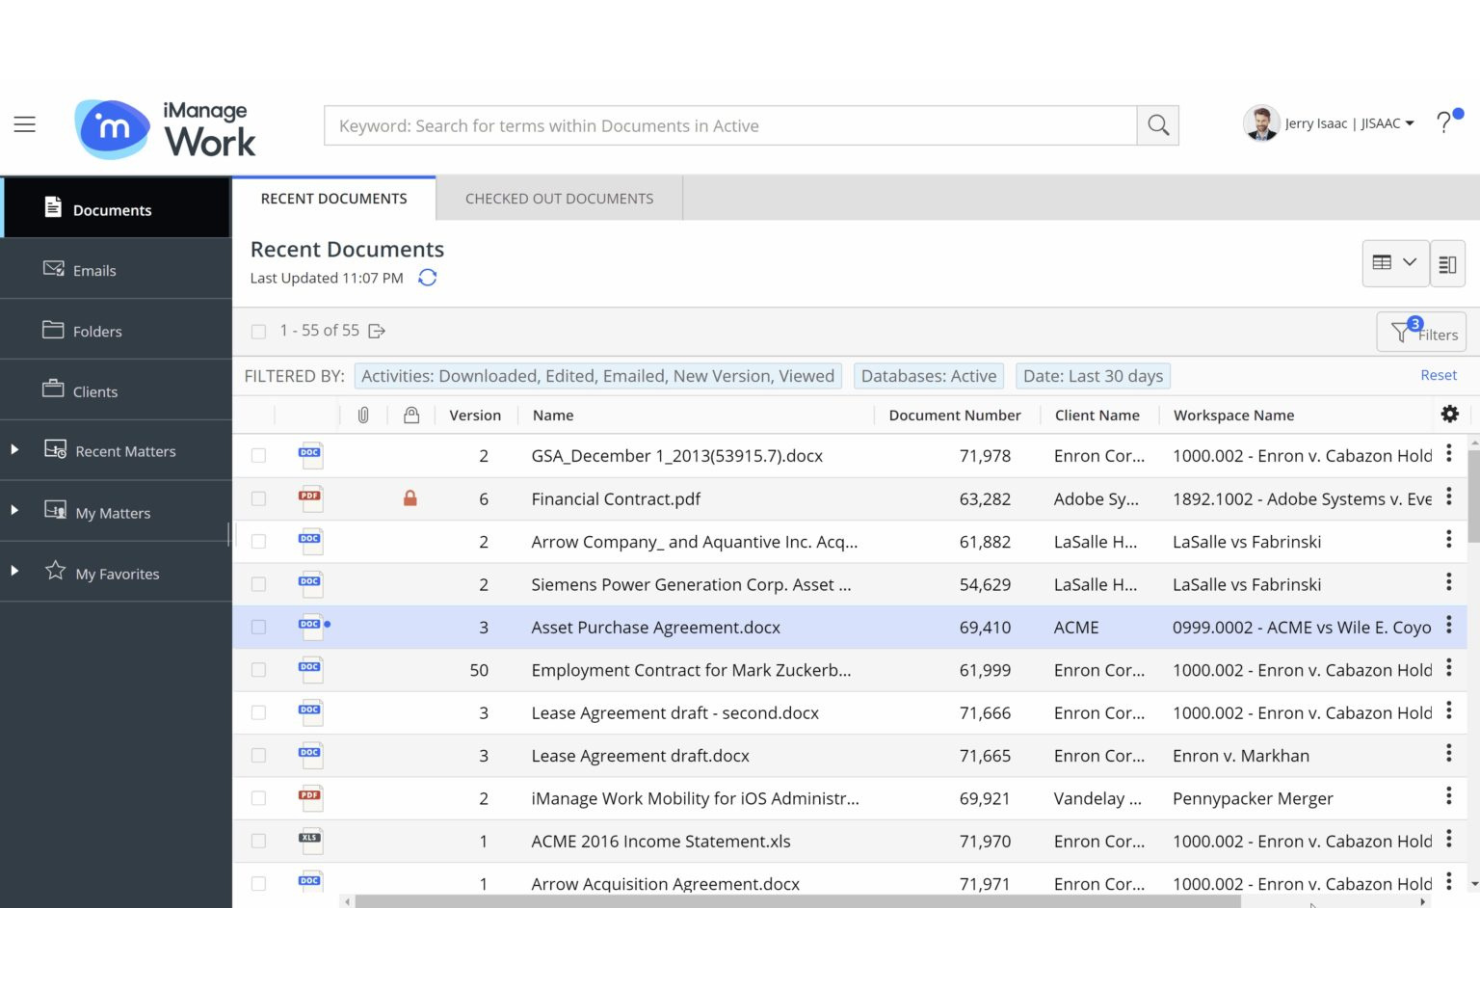This screenshot has height=987, width=1480.
Task: Open the Filters panel
Action: (1421, 333)
